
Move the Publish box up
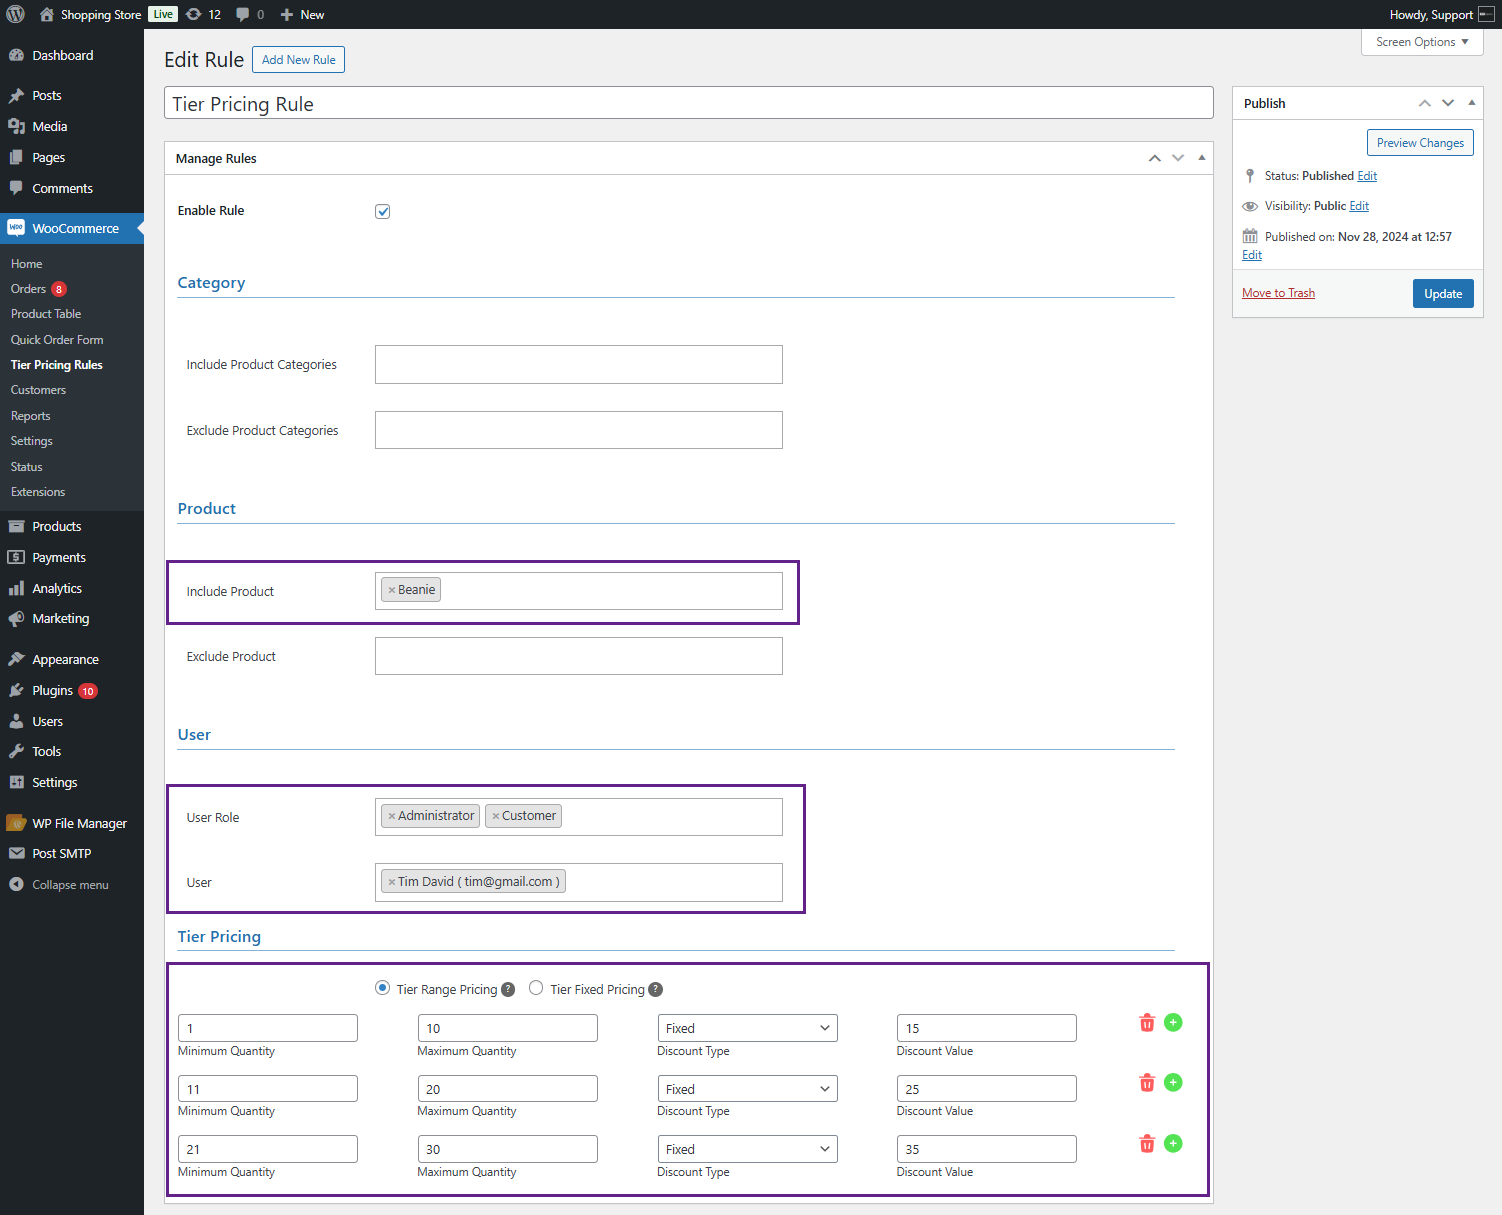tap(1425, 103)
